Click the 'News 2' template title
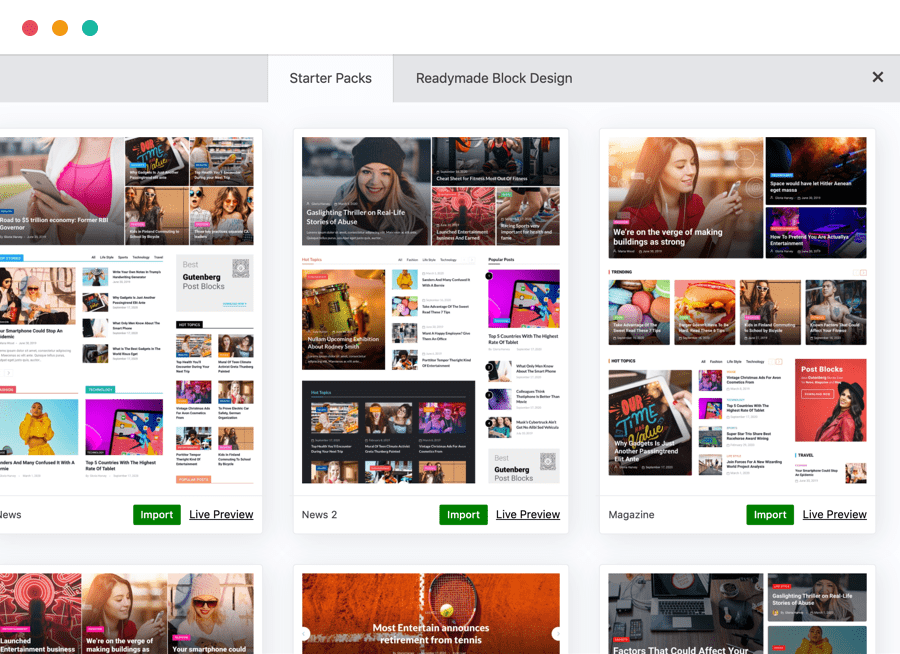The height and width of the screenshot is (654, 900). pos(319,514)
